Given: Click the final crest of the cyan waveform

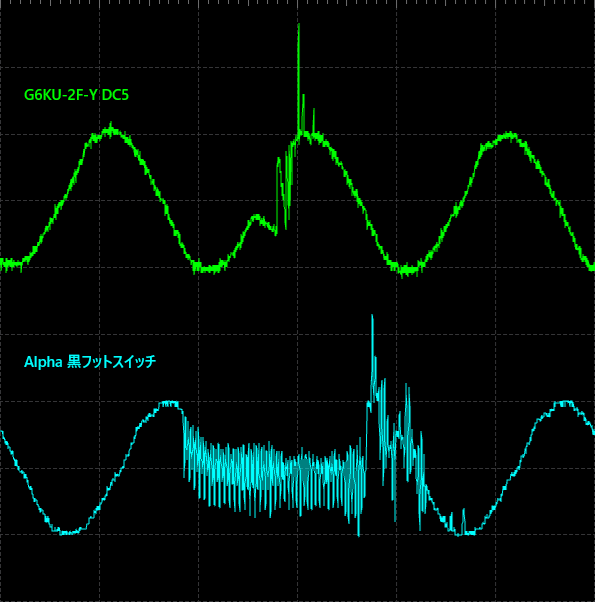Looking at the screenshot, I should coord(564,404).
